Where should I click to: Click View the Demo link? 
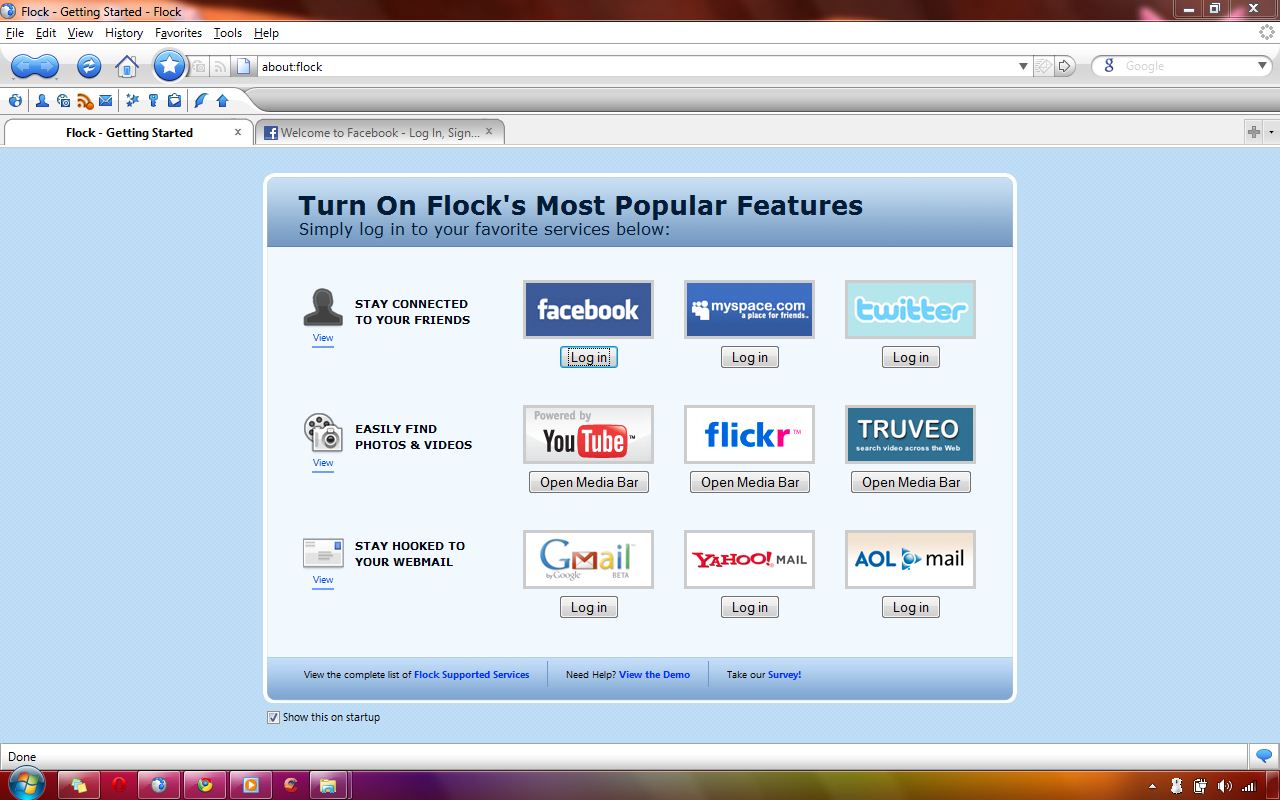(654, 675)
